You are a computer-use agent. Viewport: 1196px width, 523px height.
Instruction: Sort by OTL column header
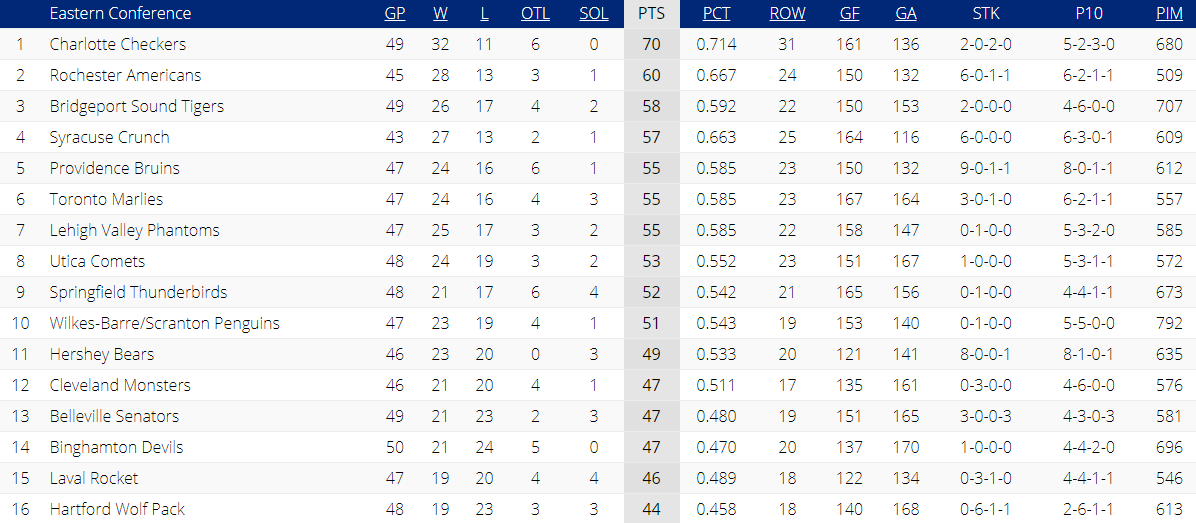(x=535, y=14)
